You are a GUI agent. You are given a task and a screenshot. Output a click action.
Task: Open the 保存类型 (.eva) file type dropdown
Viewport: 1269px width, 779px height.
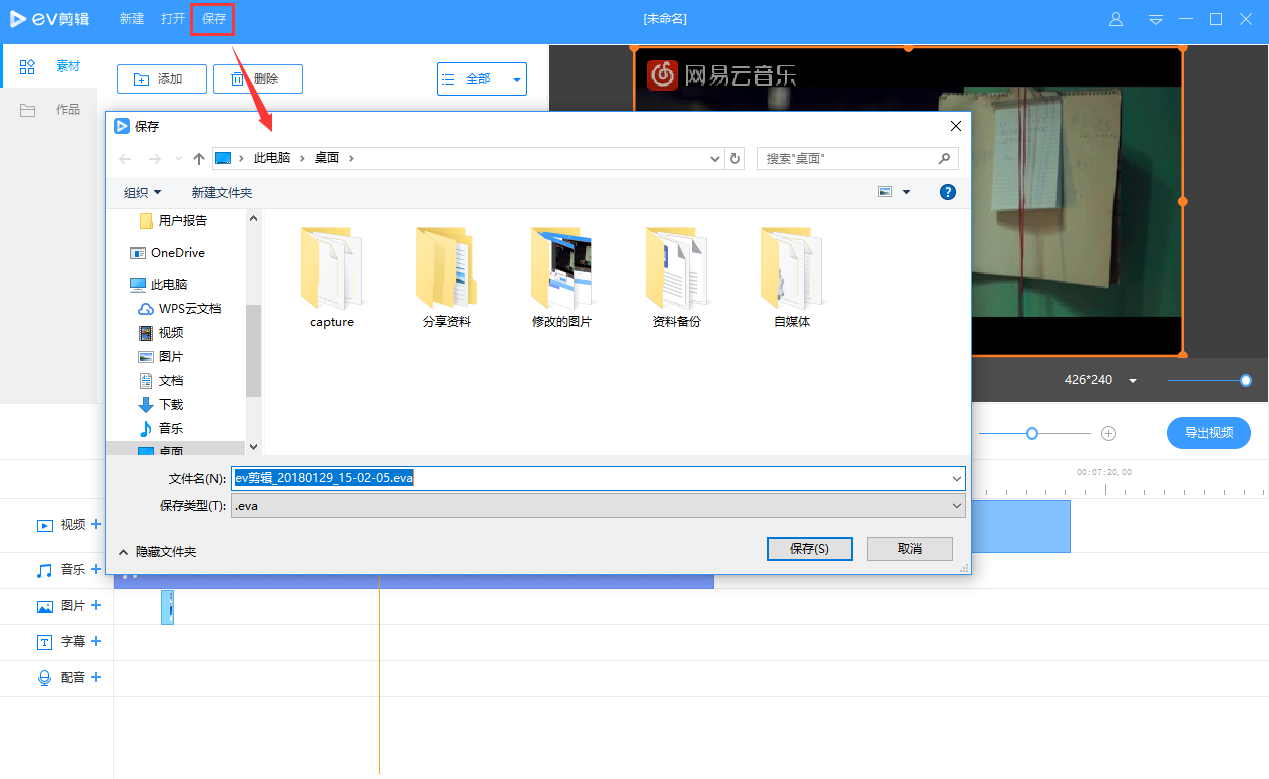click(955, 505)
